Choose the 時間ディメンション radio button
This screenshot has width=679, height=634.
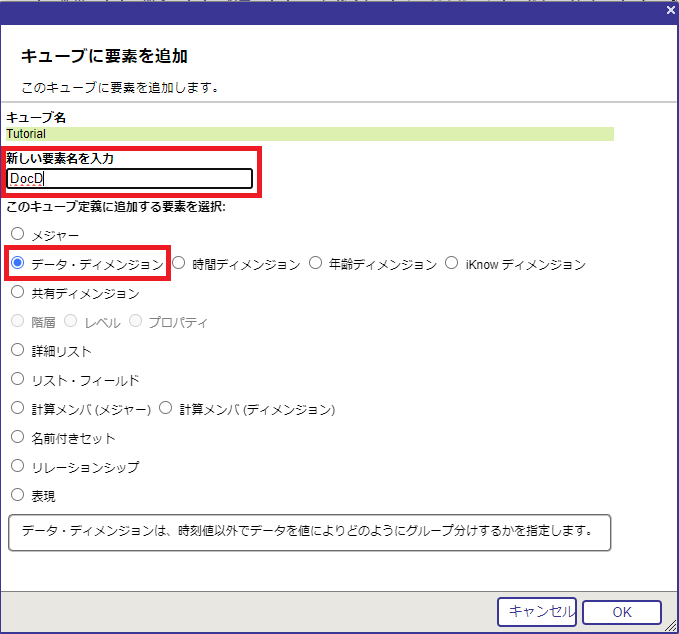(179, 264)
